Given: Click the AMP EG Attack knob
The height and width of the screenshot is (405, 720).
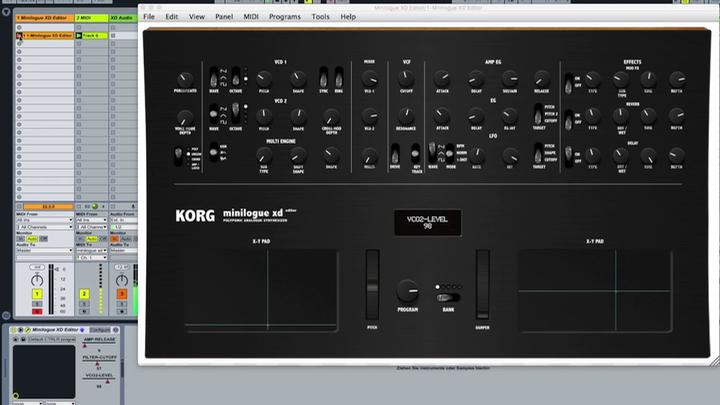Looking at the screenshot, I should [442, 79].
